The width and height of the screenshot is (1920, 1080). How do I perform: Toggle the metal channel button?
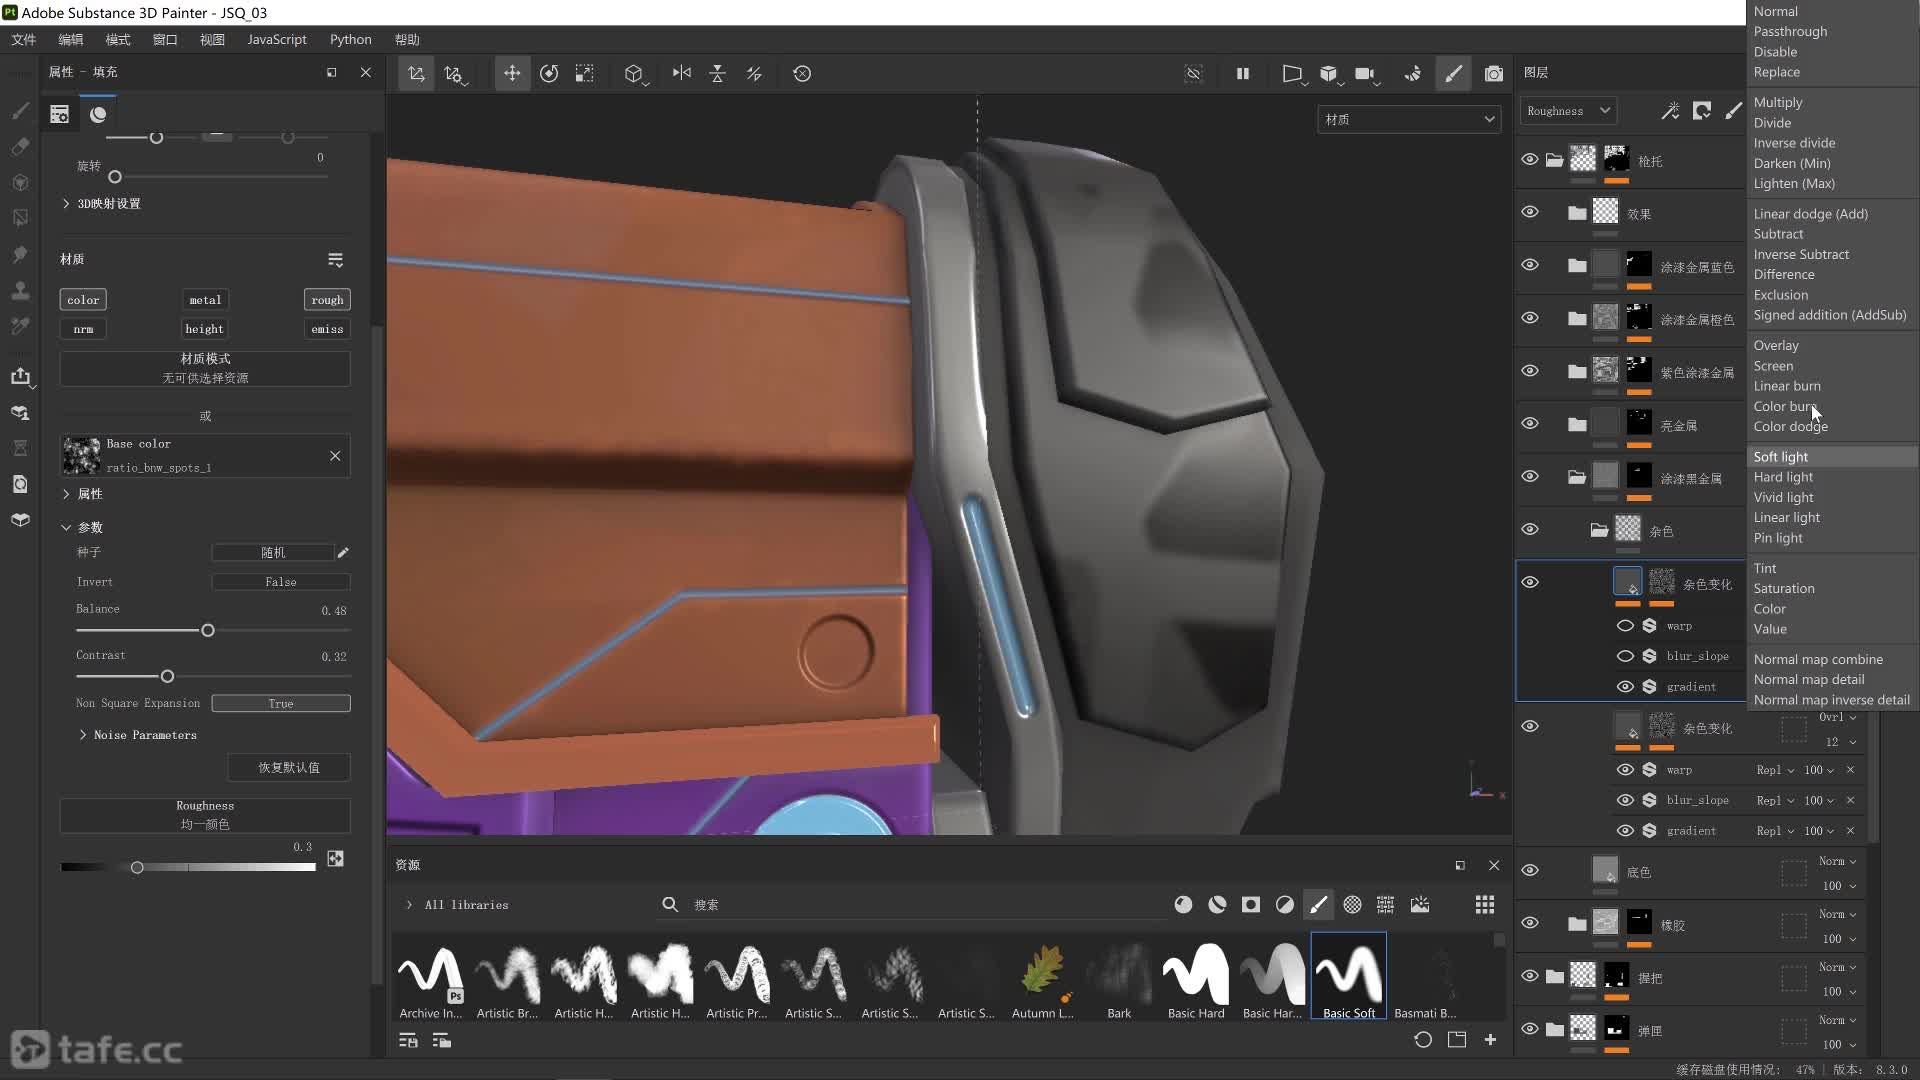(205, 300)
